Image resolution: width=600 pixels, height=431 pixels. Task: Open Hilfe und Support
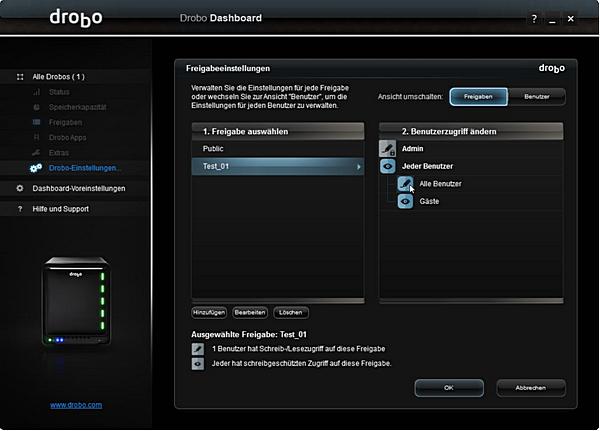[x=60, y=209]
